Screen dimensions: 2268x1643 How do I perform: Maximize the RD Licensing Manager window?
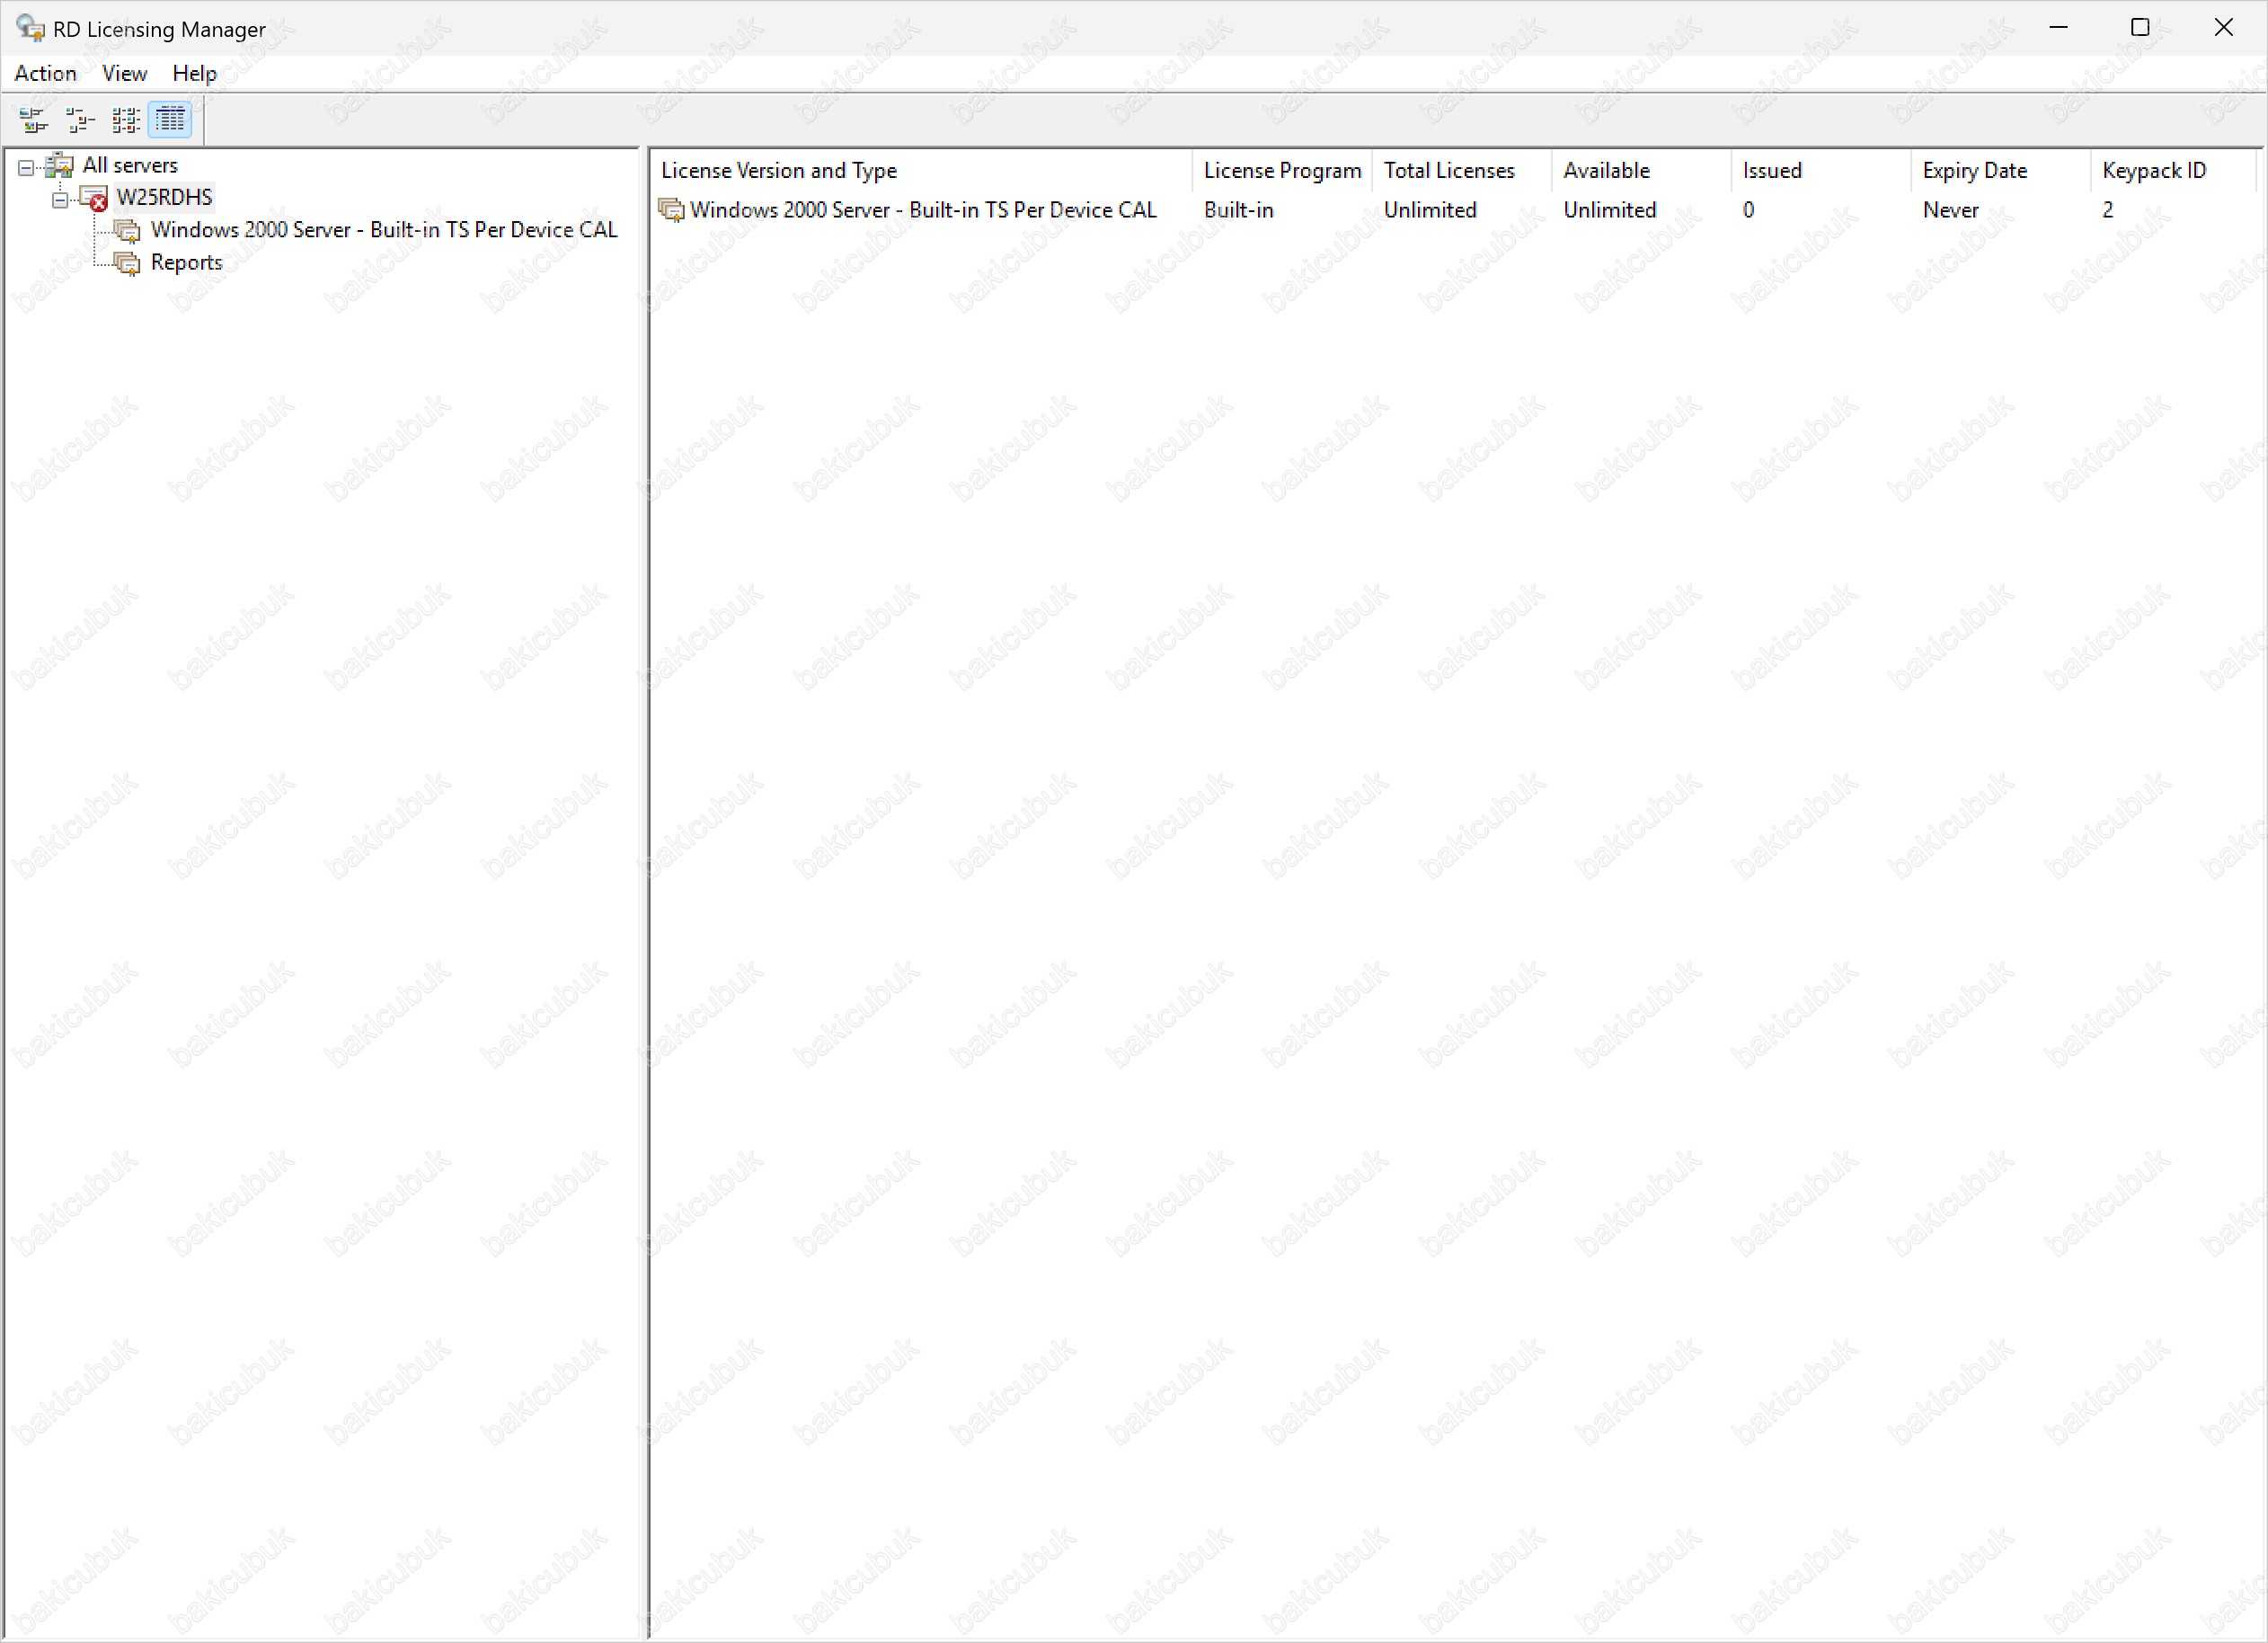[x=2139, y=28]
